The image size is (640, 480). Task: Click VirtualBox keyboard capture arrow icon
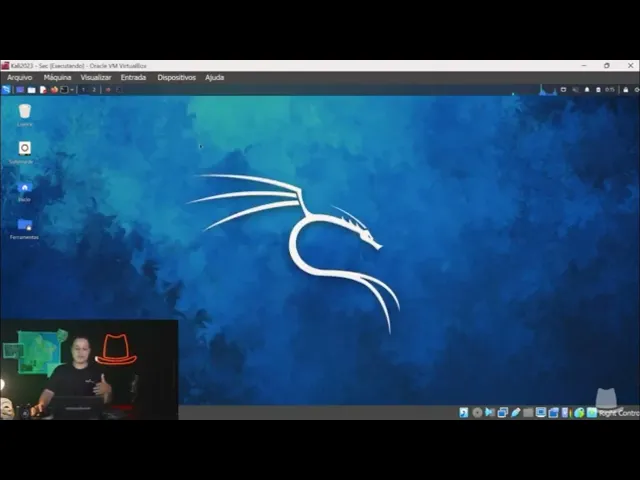pyautogui.click(x=592, y=412)
